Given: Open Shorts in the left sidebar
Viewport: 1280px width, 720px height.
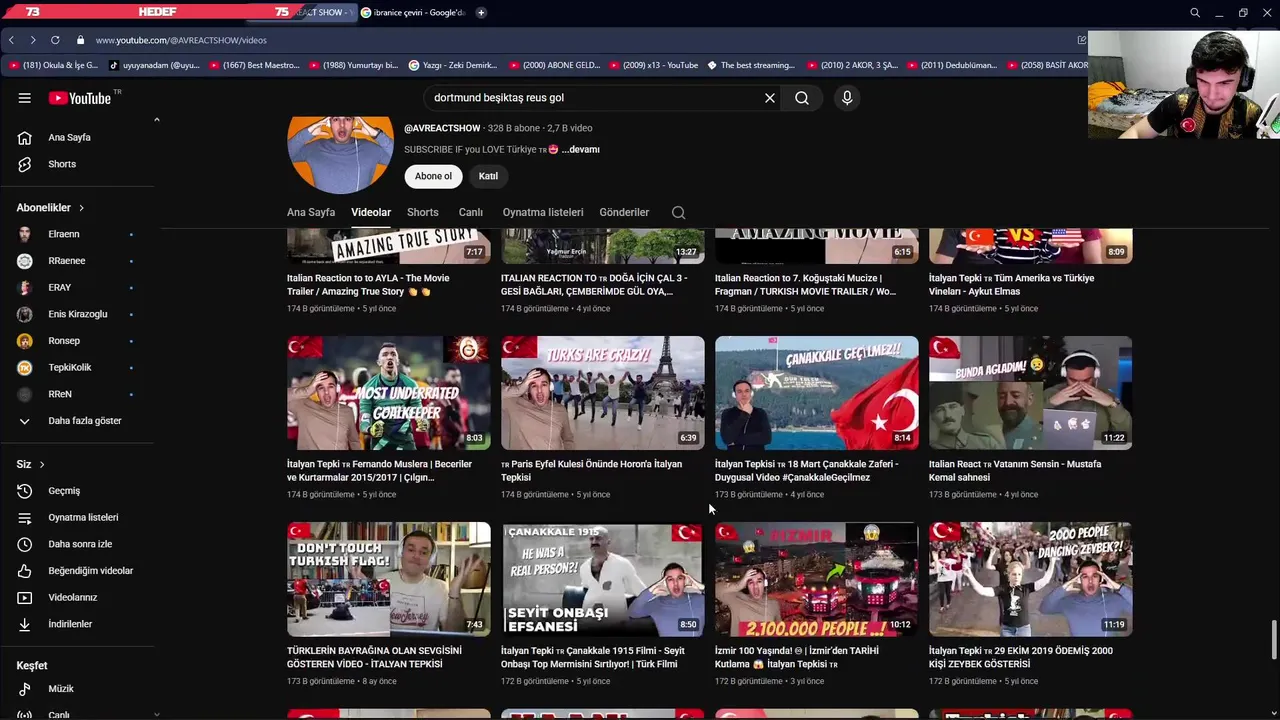Looking at the screenshot, I should point(62,164).
